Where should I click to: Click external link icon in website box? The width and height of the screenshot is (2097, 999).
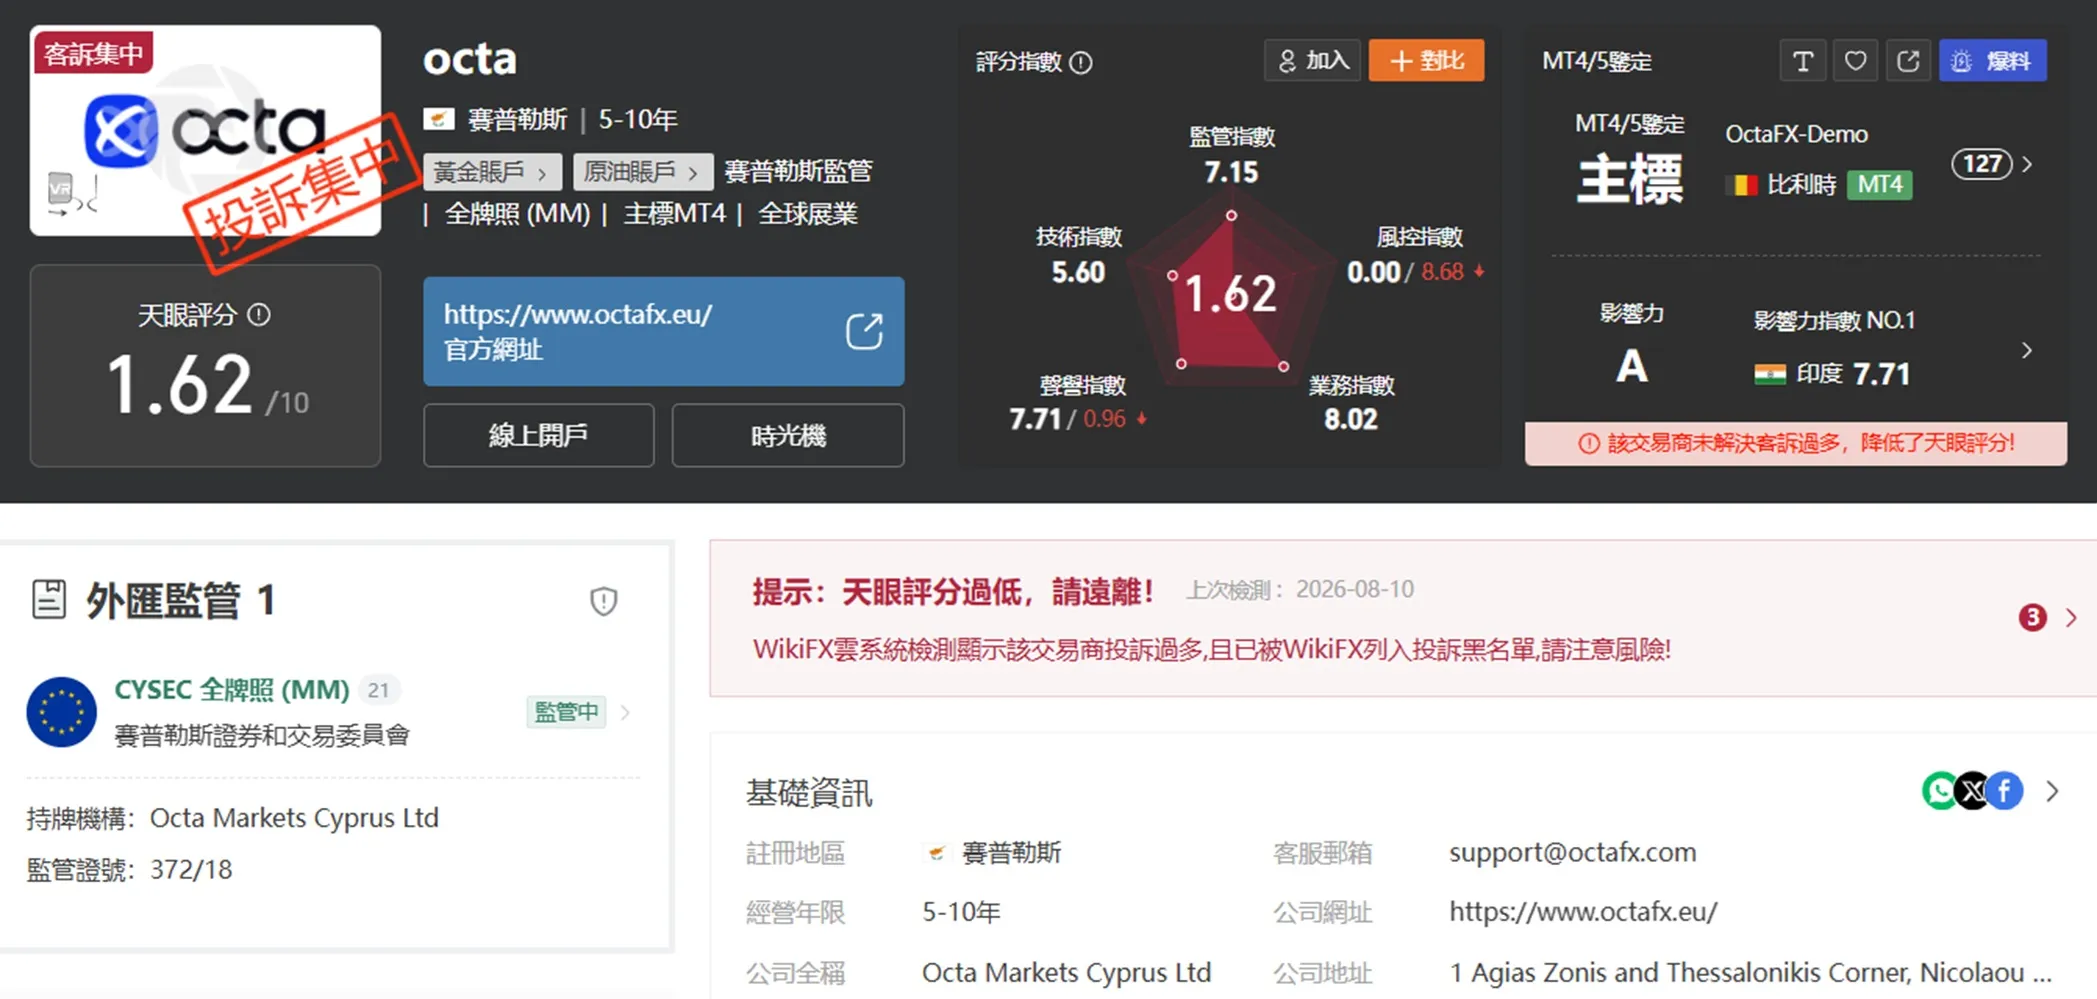[x=864, y=331]
